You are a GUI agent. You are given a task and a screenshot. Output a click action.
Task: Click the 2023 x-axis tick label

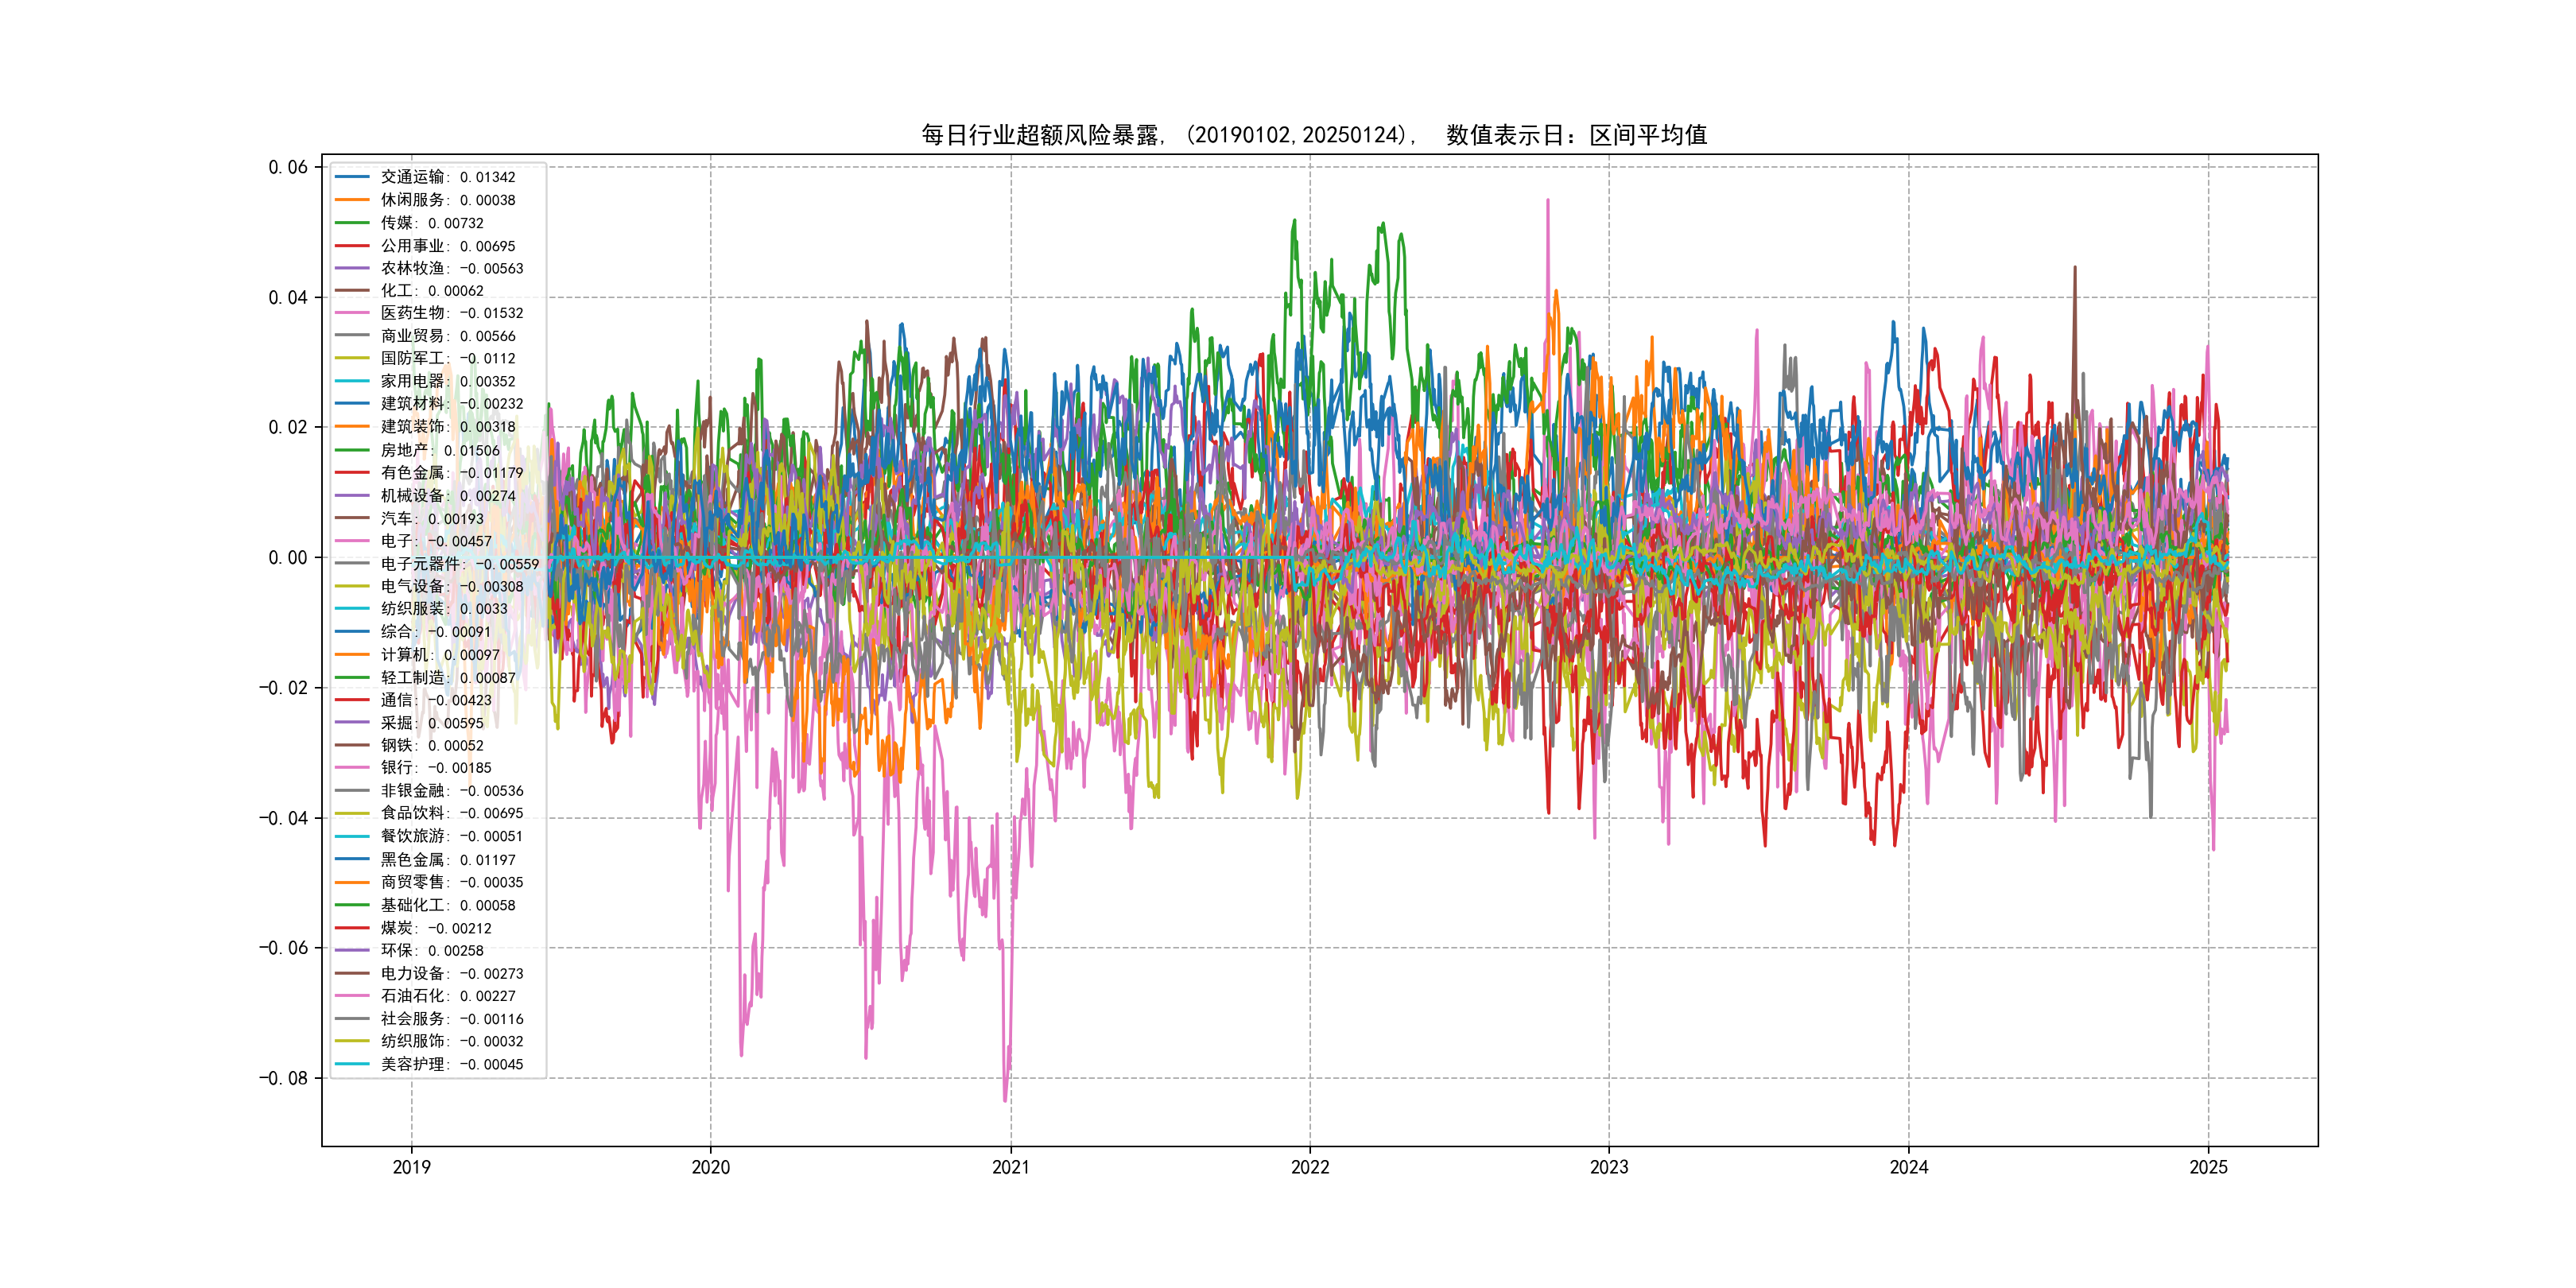click(1609, 1167)
